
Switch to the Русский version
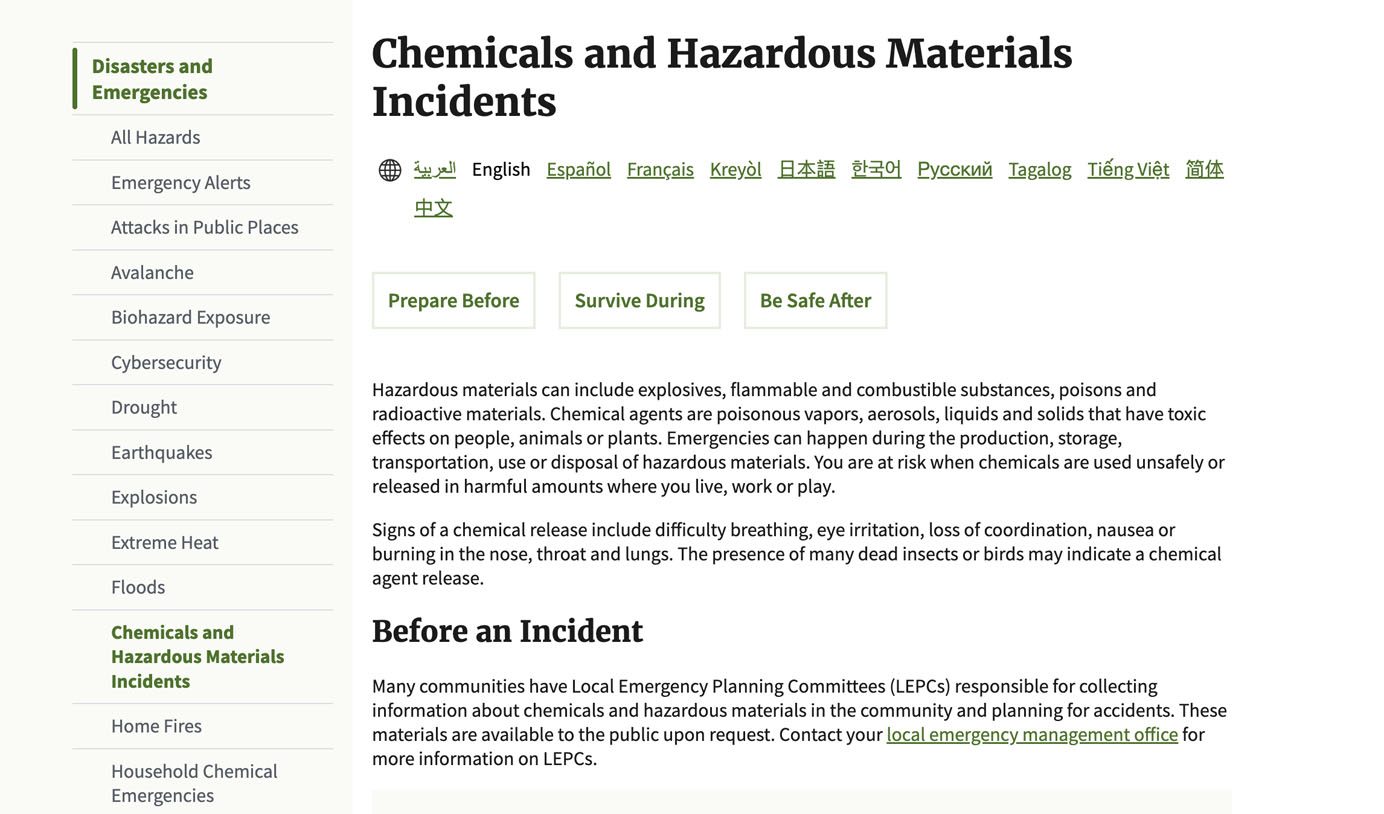pyautogui.click(x=954, y=169)
